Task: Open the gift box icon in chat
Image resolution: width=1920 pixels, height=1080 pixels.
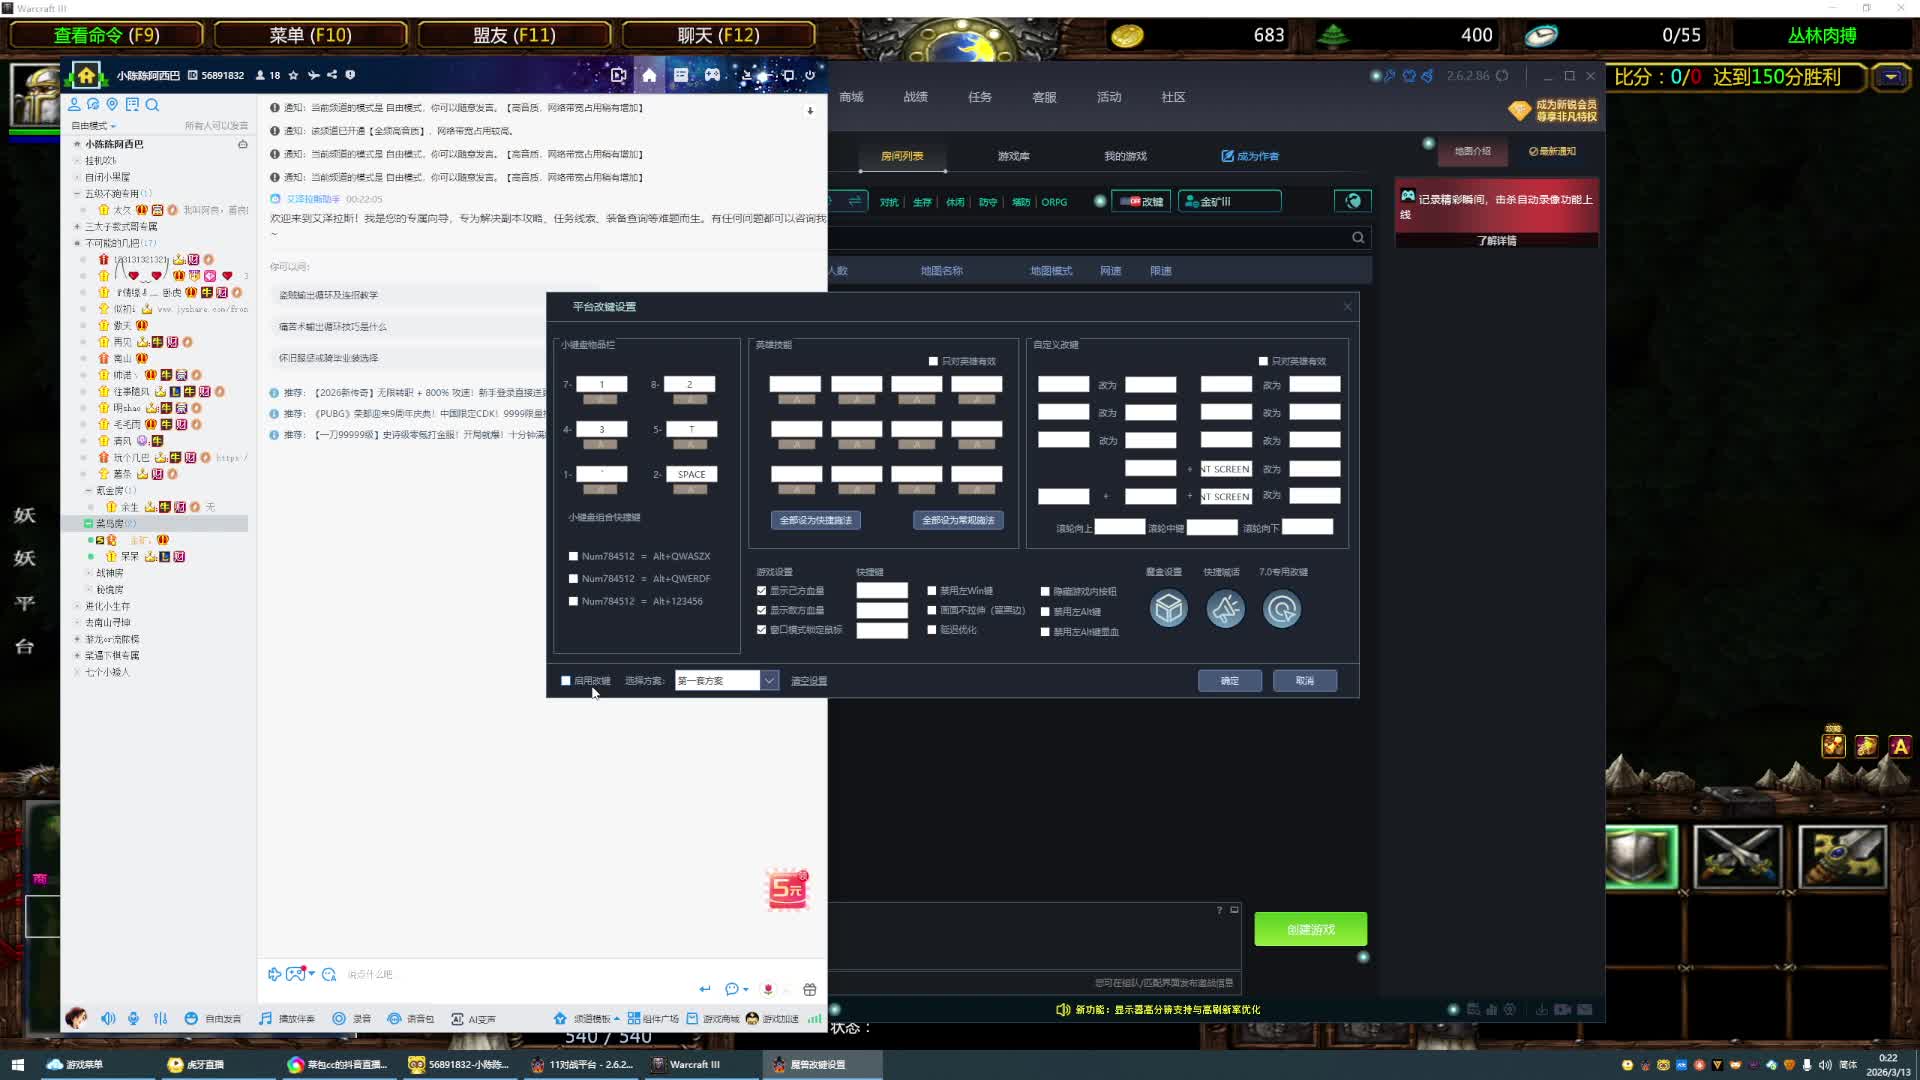Action: 810,989
